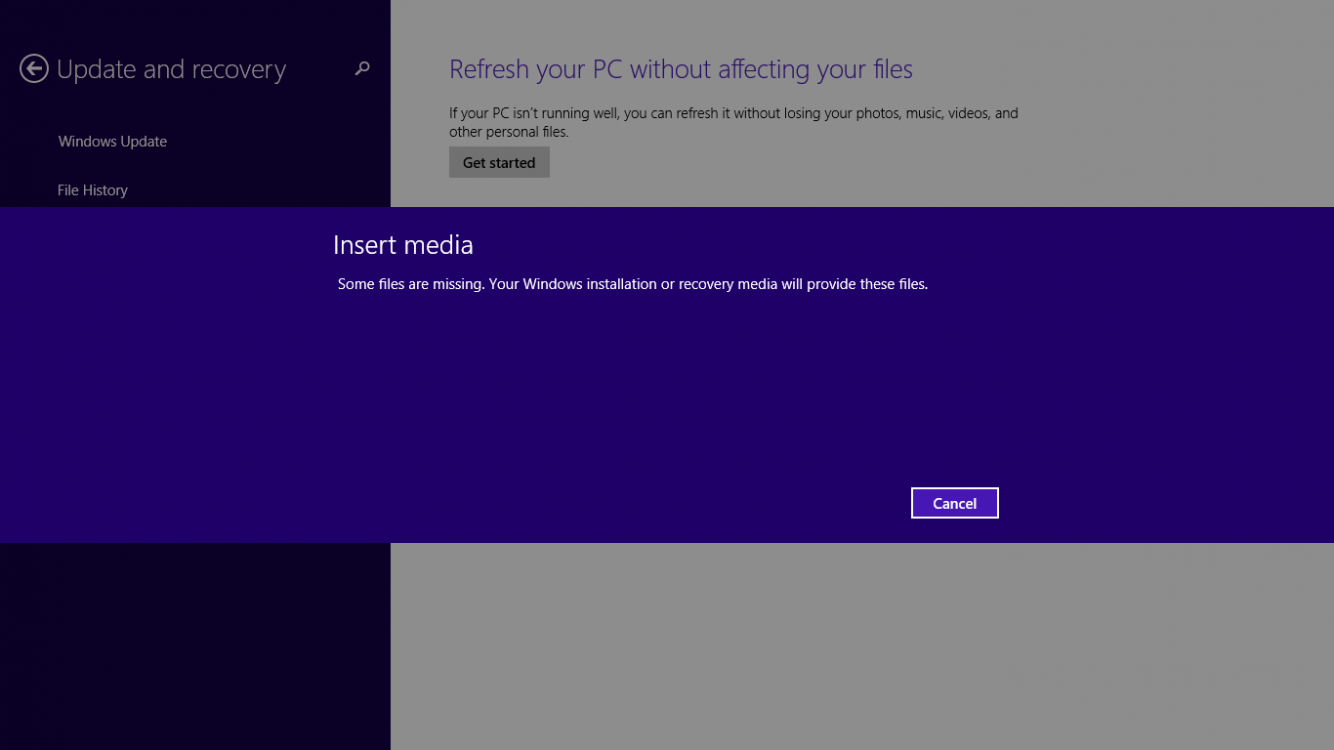Select Windows Update in the sidebar
The image size is (1334, 750).
(112, 141)
